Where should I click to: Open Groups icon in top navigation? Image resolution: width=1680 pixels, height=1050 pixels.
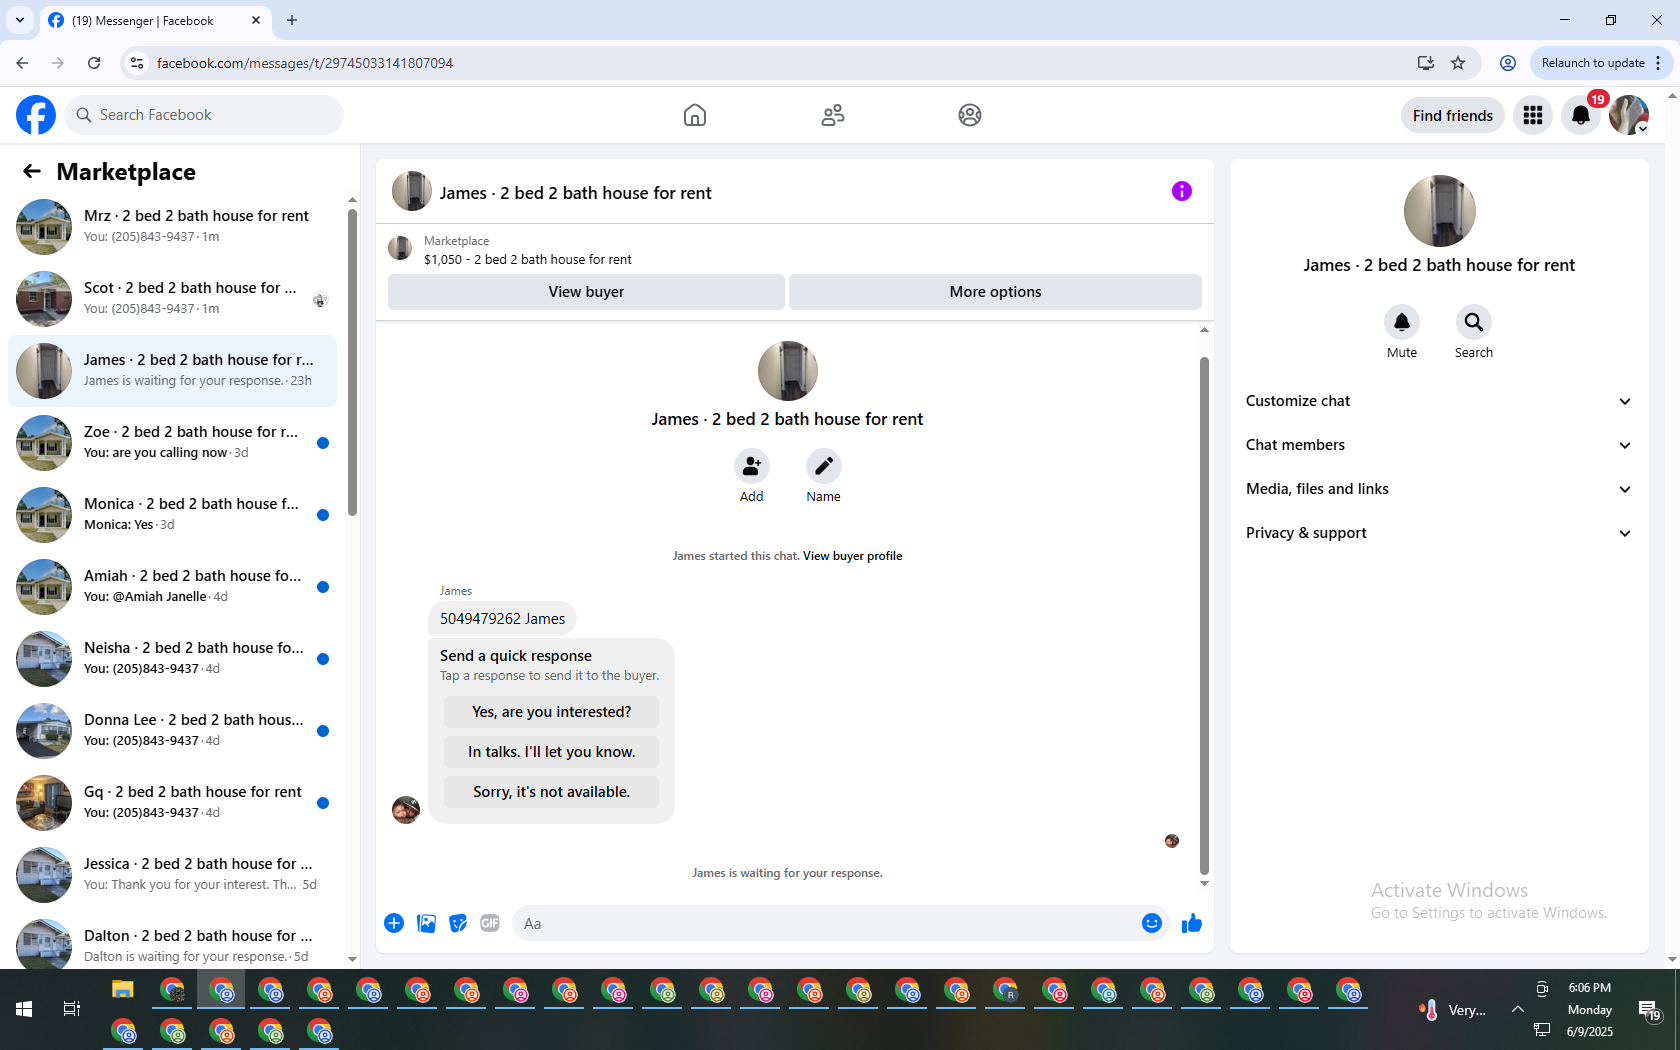point(970,115)
